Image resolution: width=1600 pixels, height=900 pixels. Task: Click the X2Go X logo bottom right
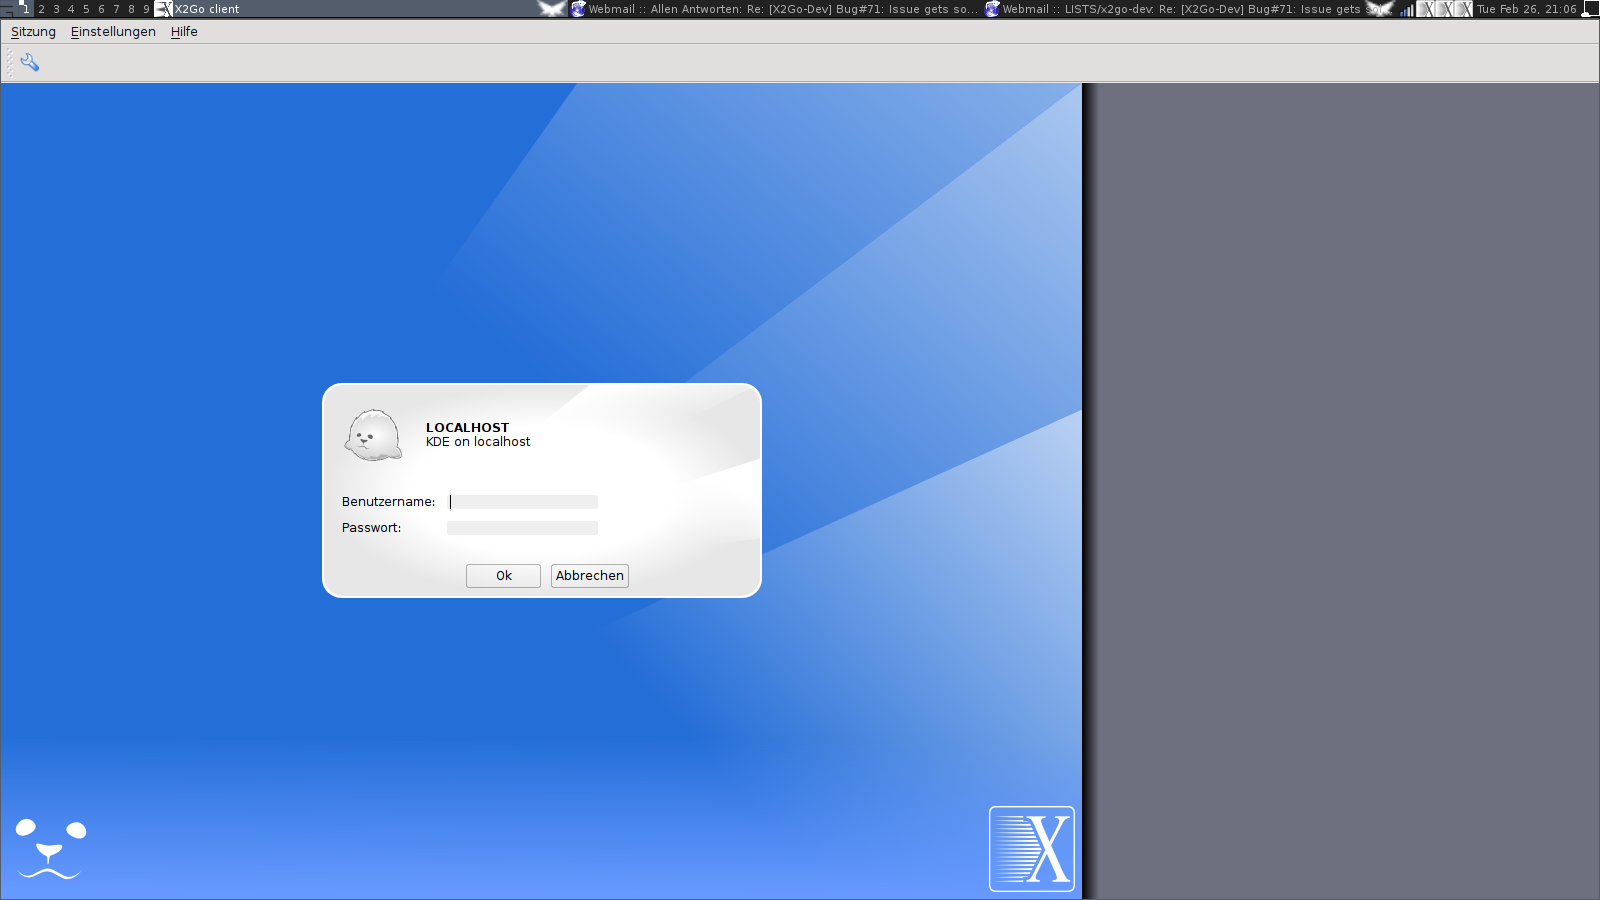[x=1032, y=849]
